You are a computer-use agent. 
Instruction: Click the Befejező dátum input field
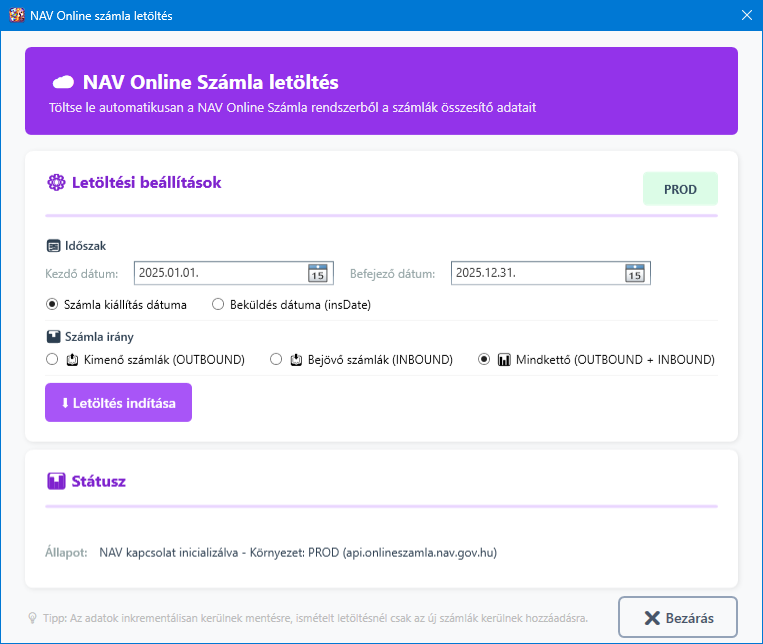[x=535, y=273]
